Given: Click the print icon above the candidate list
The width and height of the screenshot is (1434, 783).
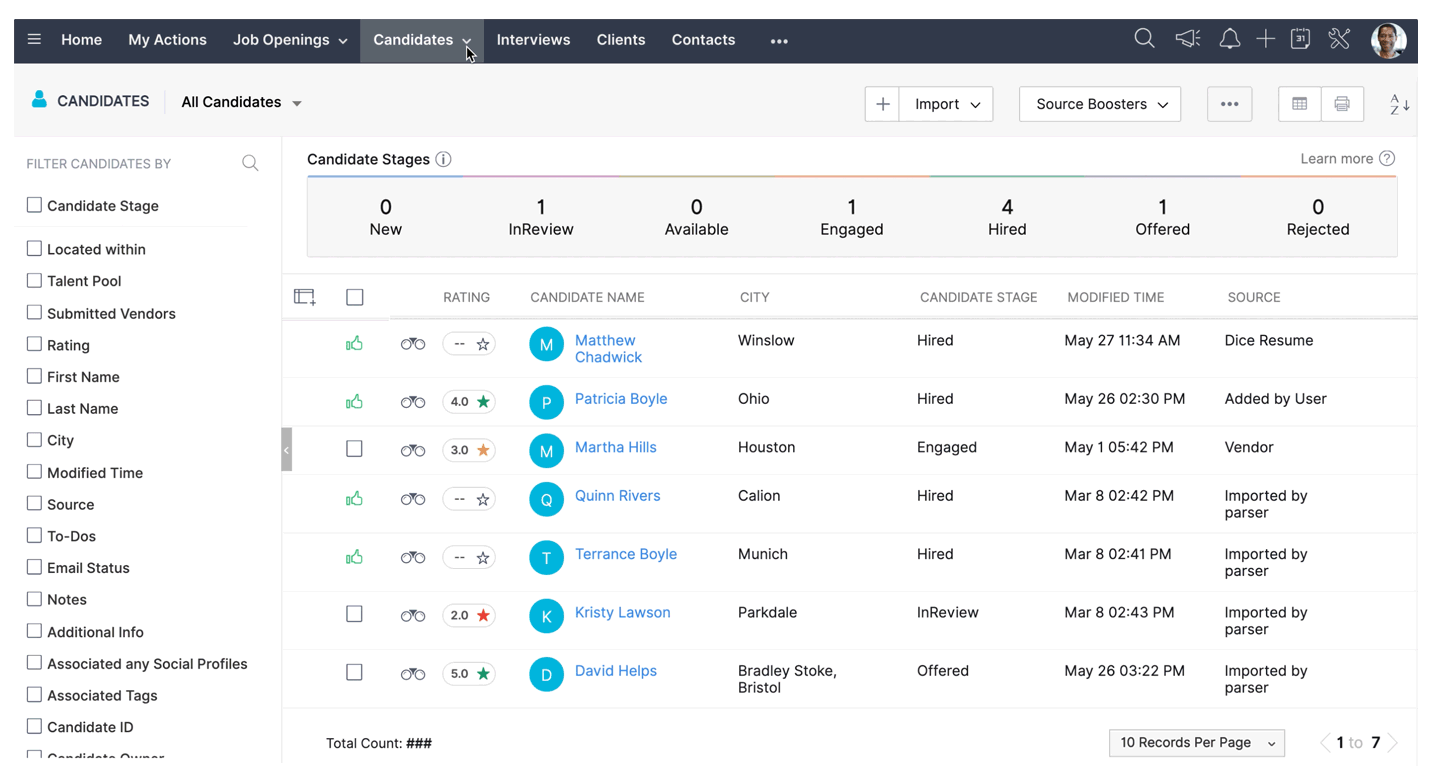Looking at the screenshot, I should [1342, 103].
